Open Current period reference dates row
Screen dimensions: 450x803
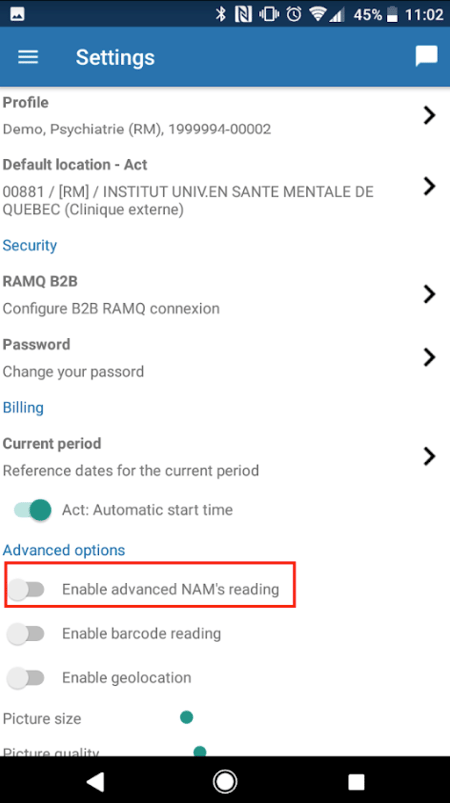pyautogui.click(x=225, y=456)
